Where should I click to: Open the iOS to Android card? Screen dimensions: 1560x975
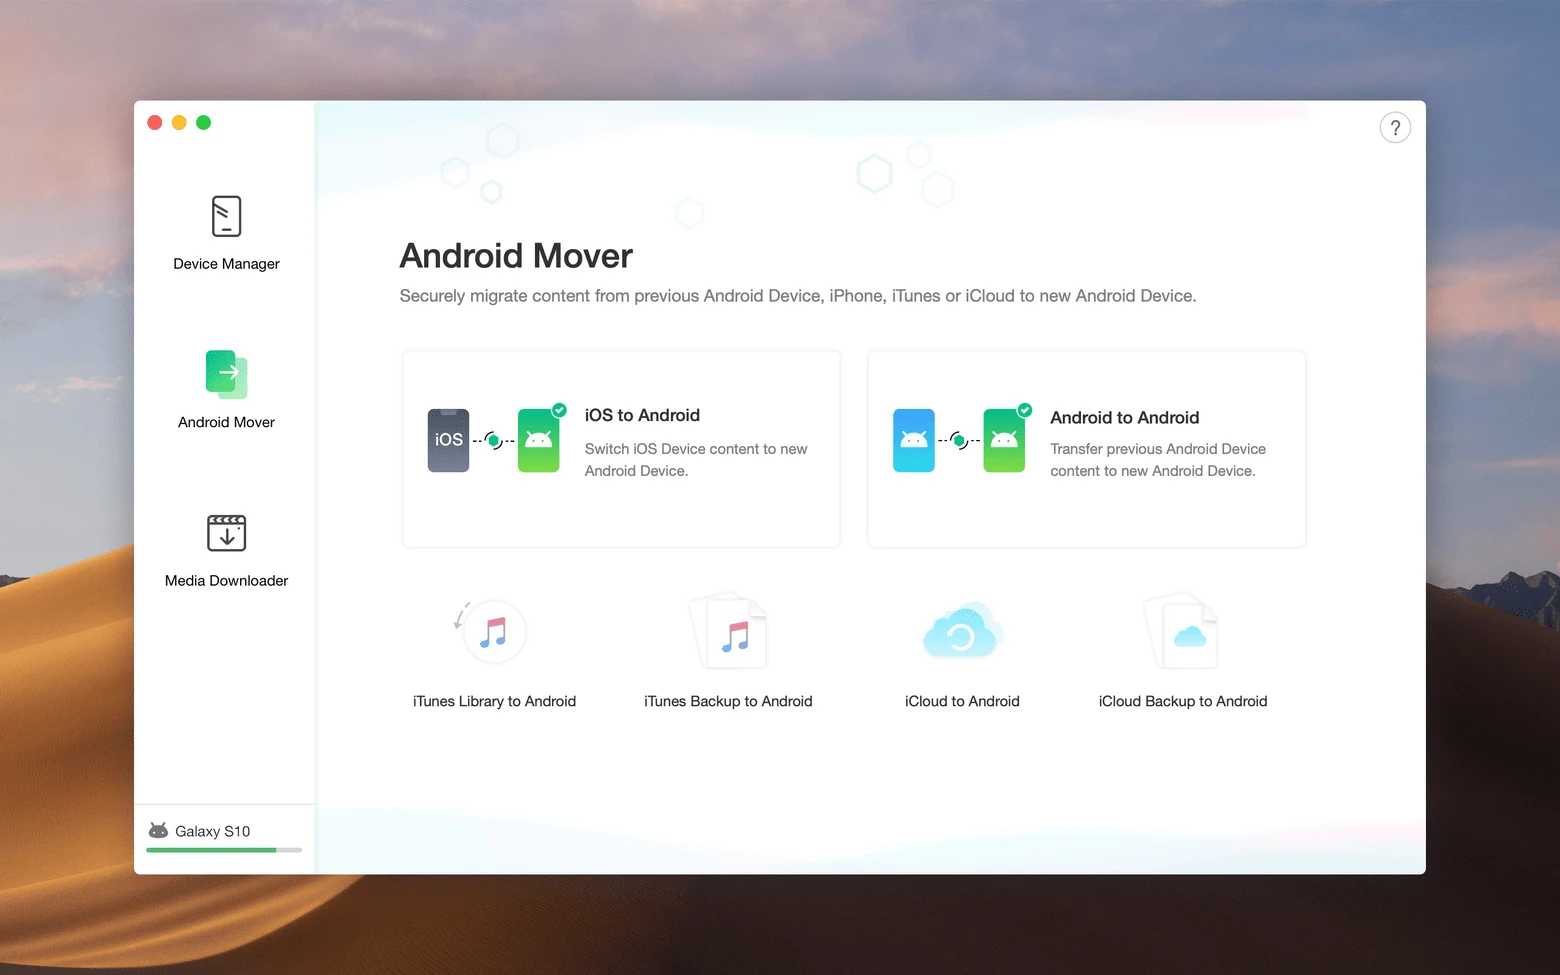621,449
